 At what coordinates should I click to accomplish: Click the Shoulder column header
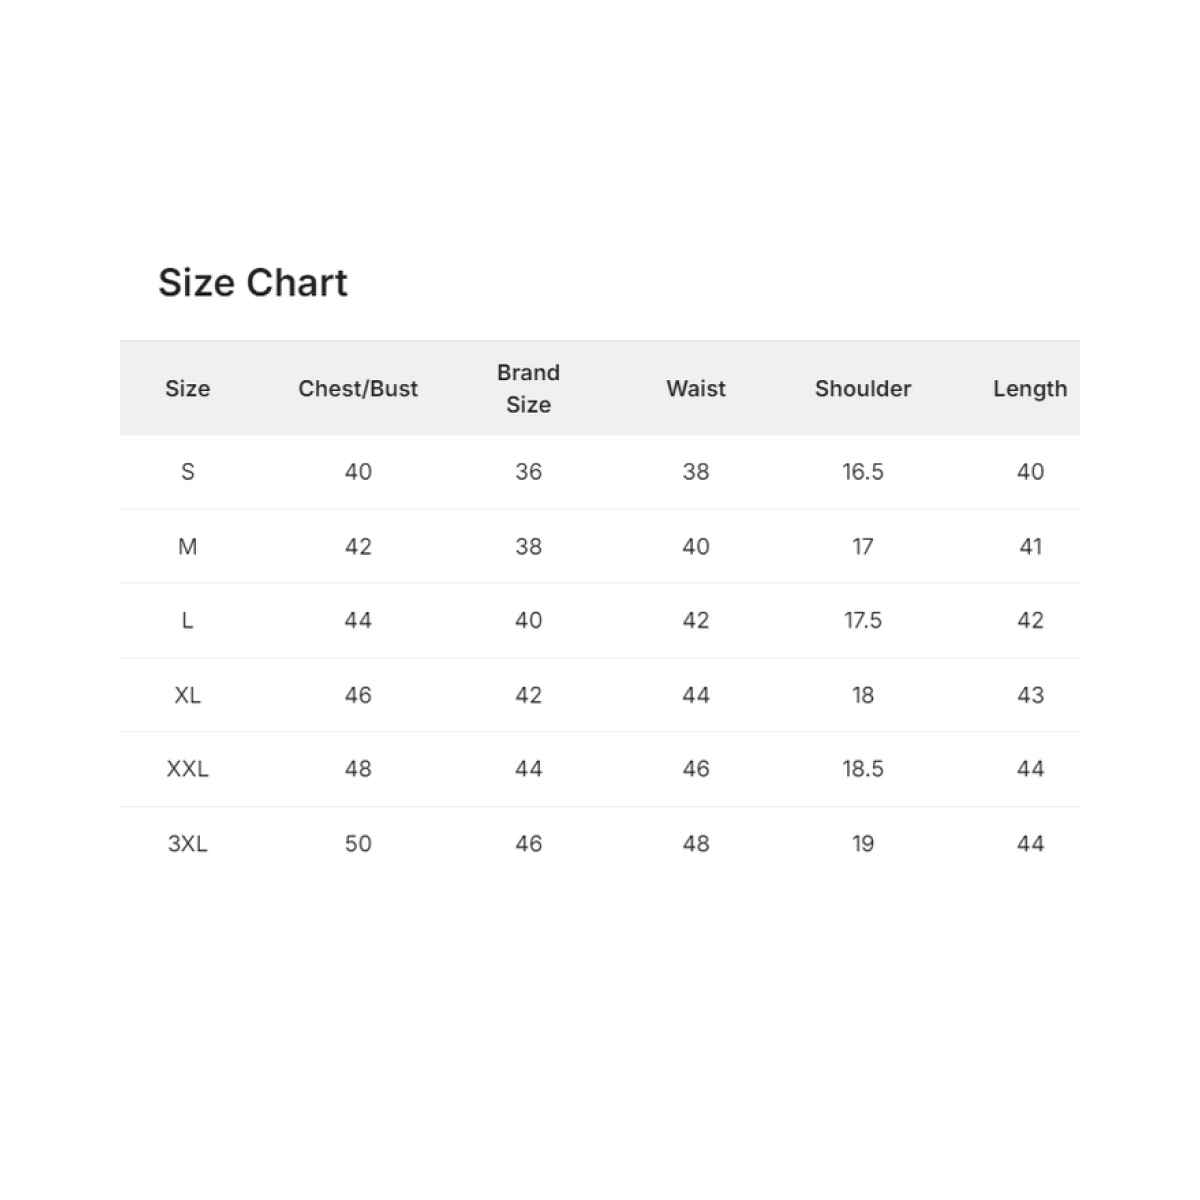863,388
